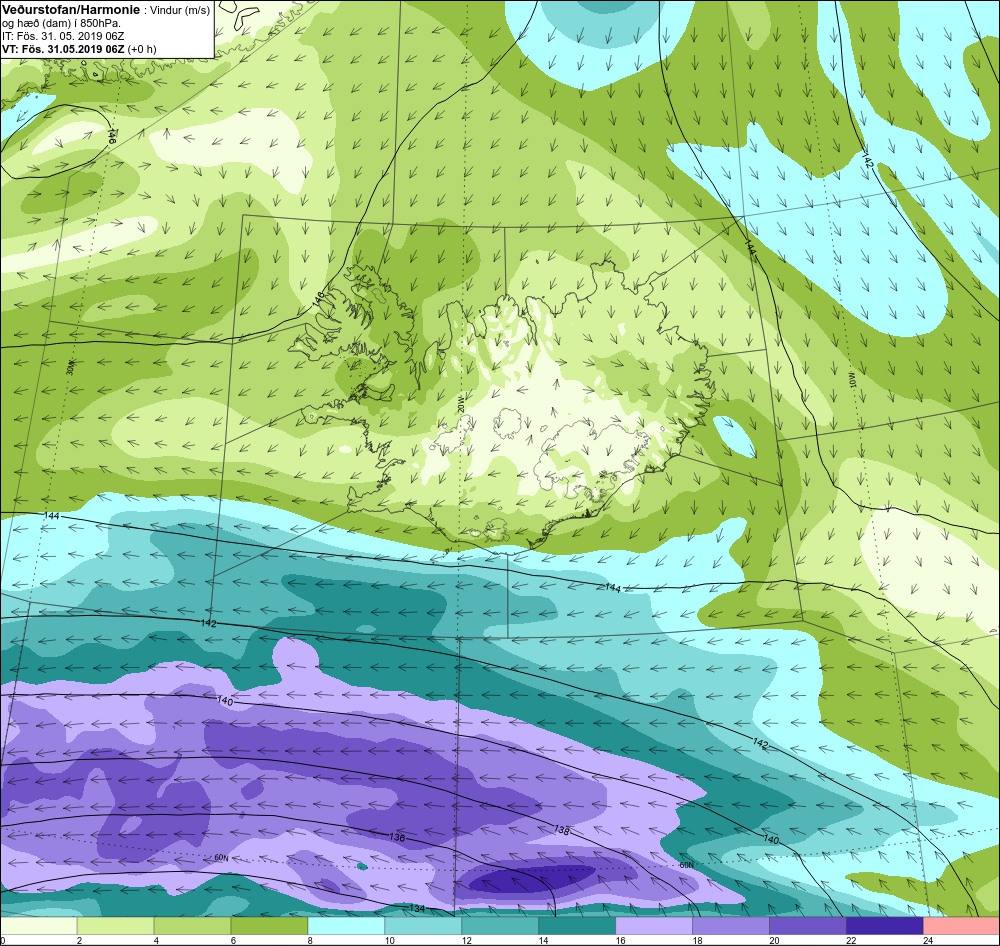Click the "Vindur (m/s)" label in header
The image size is (1000, 946).
point(180,11)
